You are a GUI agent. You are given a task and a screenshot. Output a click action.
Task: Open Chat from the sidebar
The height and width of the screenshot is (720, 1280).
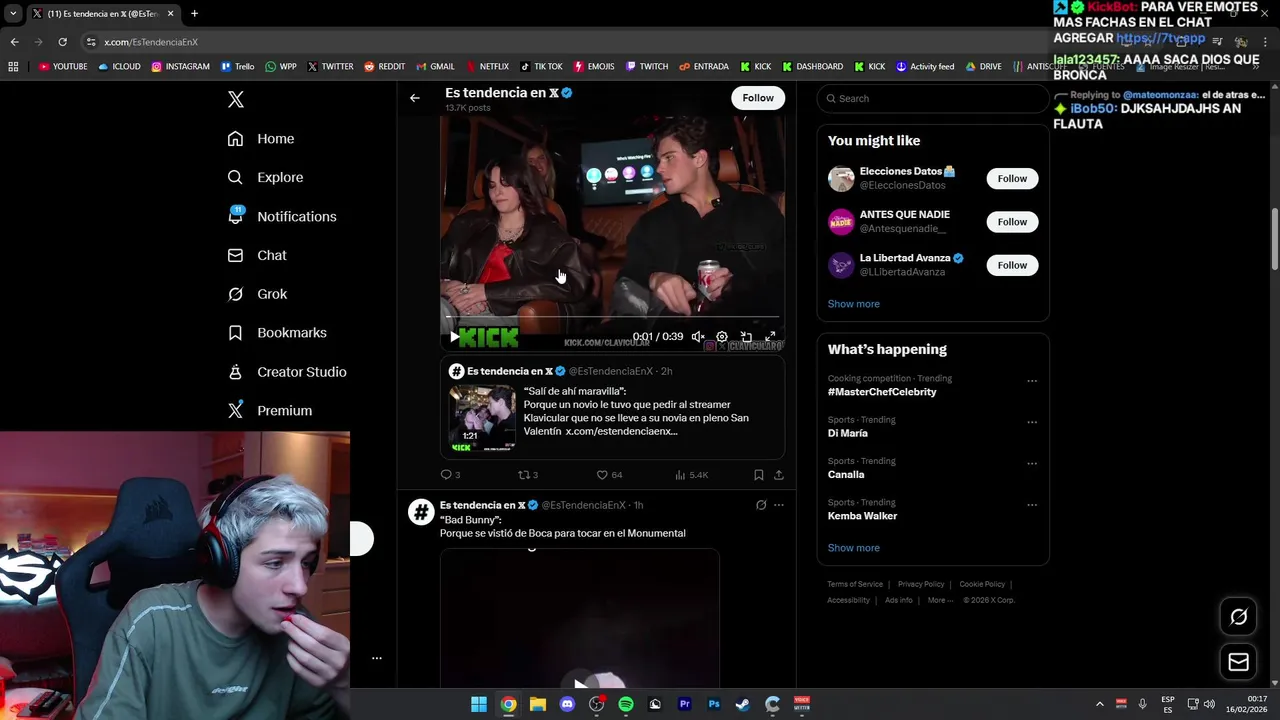click(257, 255)
